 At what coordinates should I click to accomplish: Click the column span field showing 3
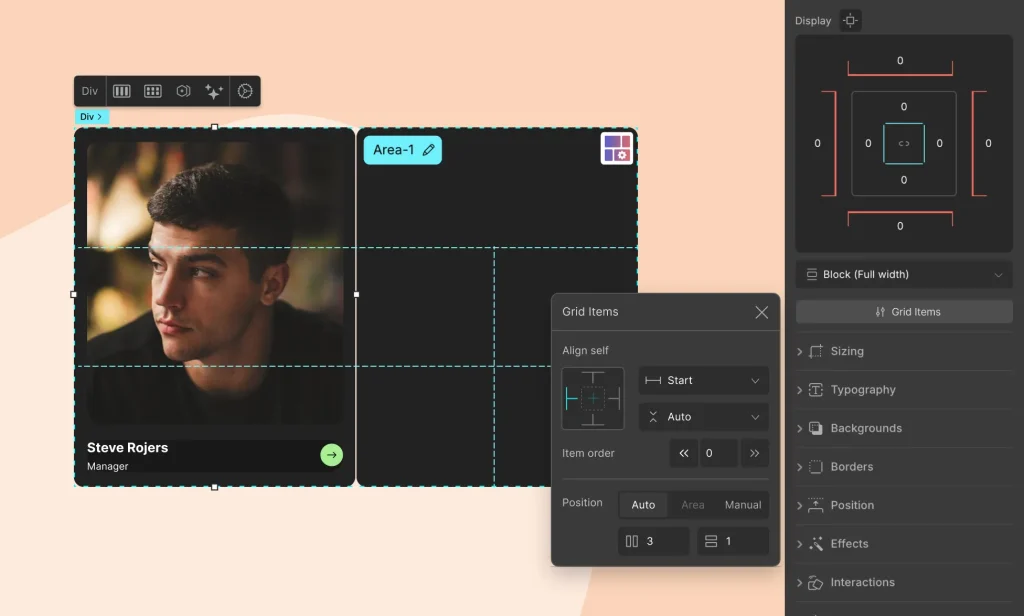click(x=654, y=541)
